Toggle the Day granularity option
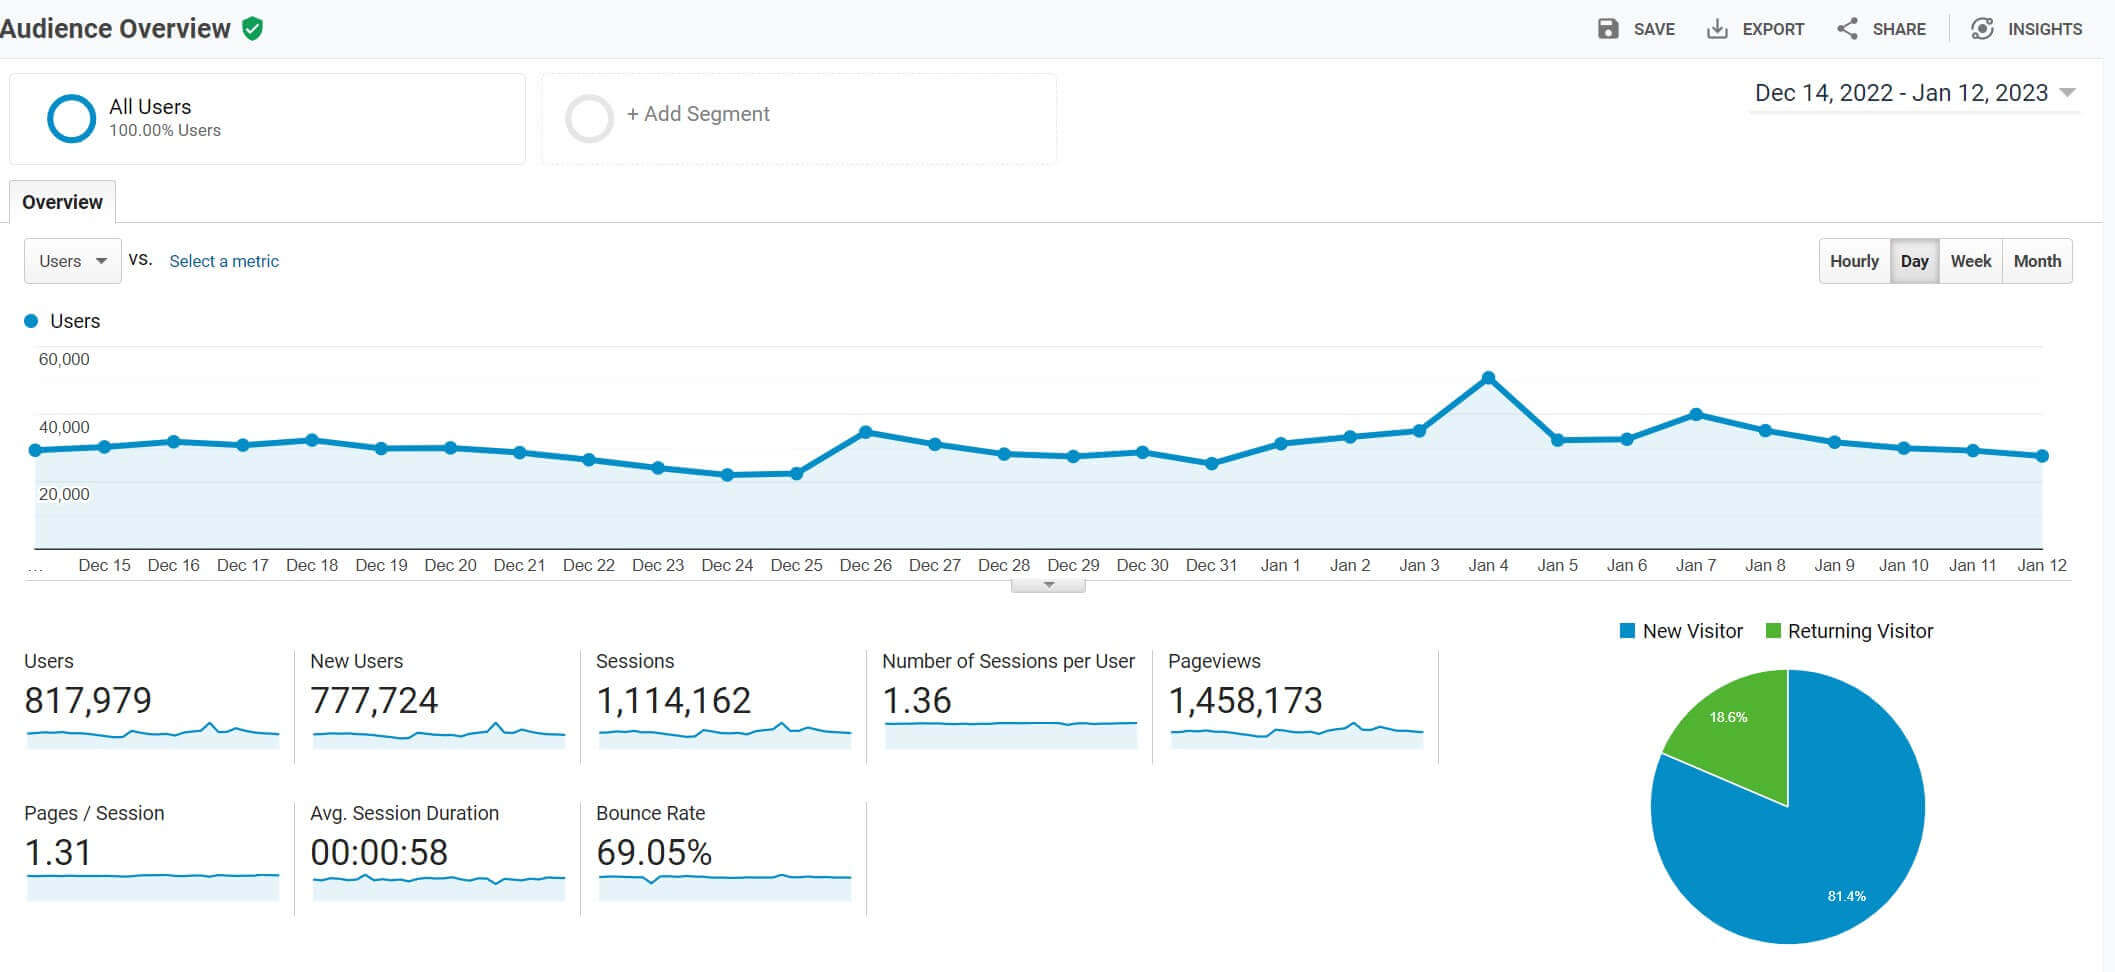 (1914, 260)
